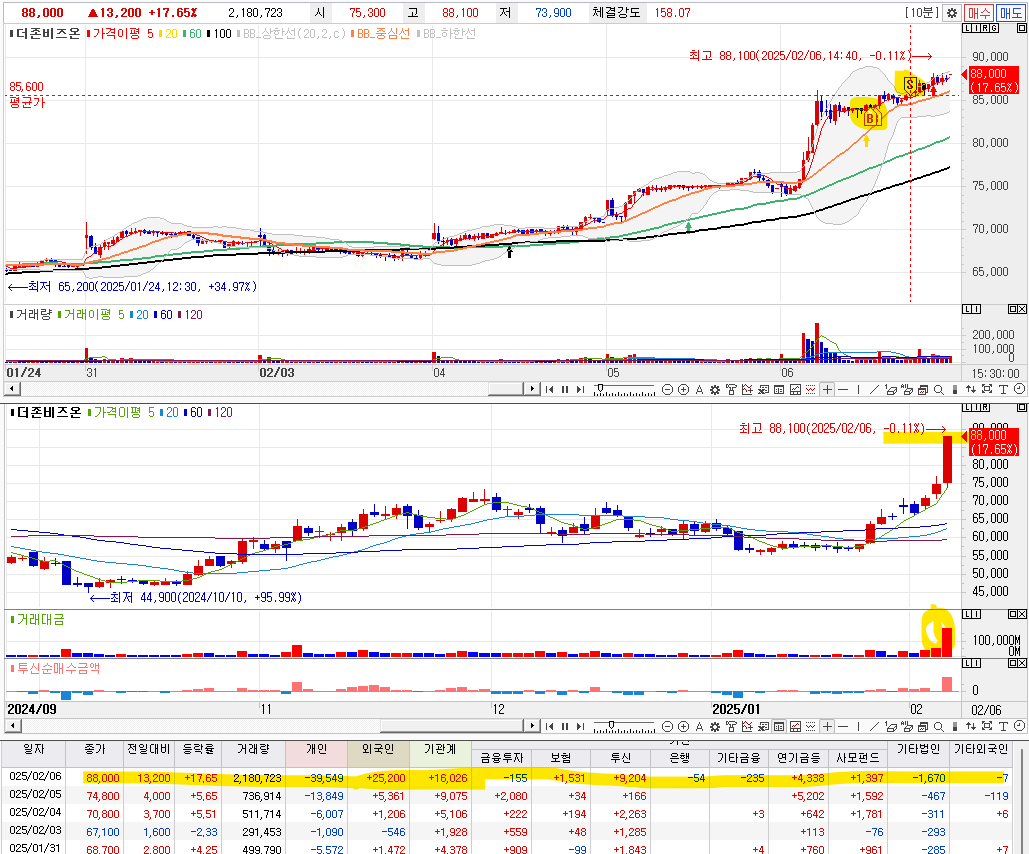The image size is (1029, 854).
Task: Select horizontal line tool in upper chart toolbar
Action: pyautogui.click(x=843, y=389)
